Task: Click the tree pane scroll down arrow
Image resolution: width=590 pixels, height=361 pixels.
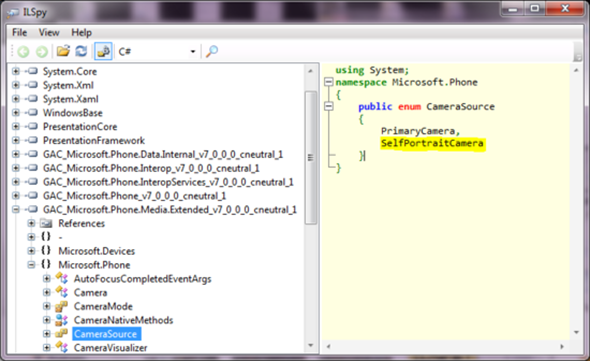Action: 310,345
